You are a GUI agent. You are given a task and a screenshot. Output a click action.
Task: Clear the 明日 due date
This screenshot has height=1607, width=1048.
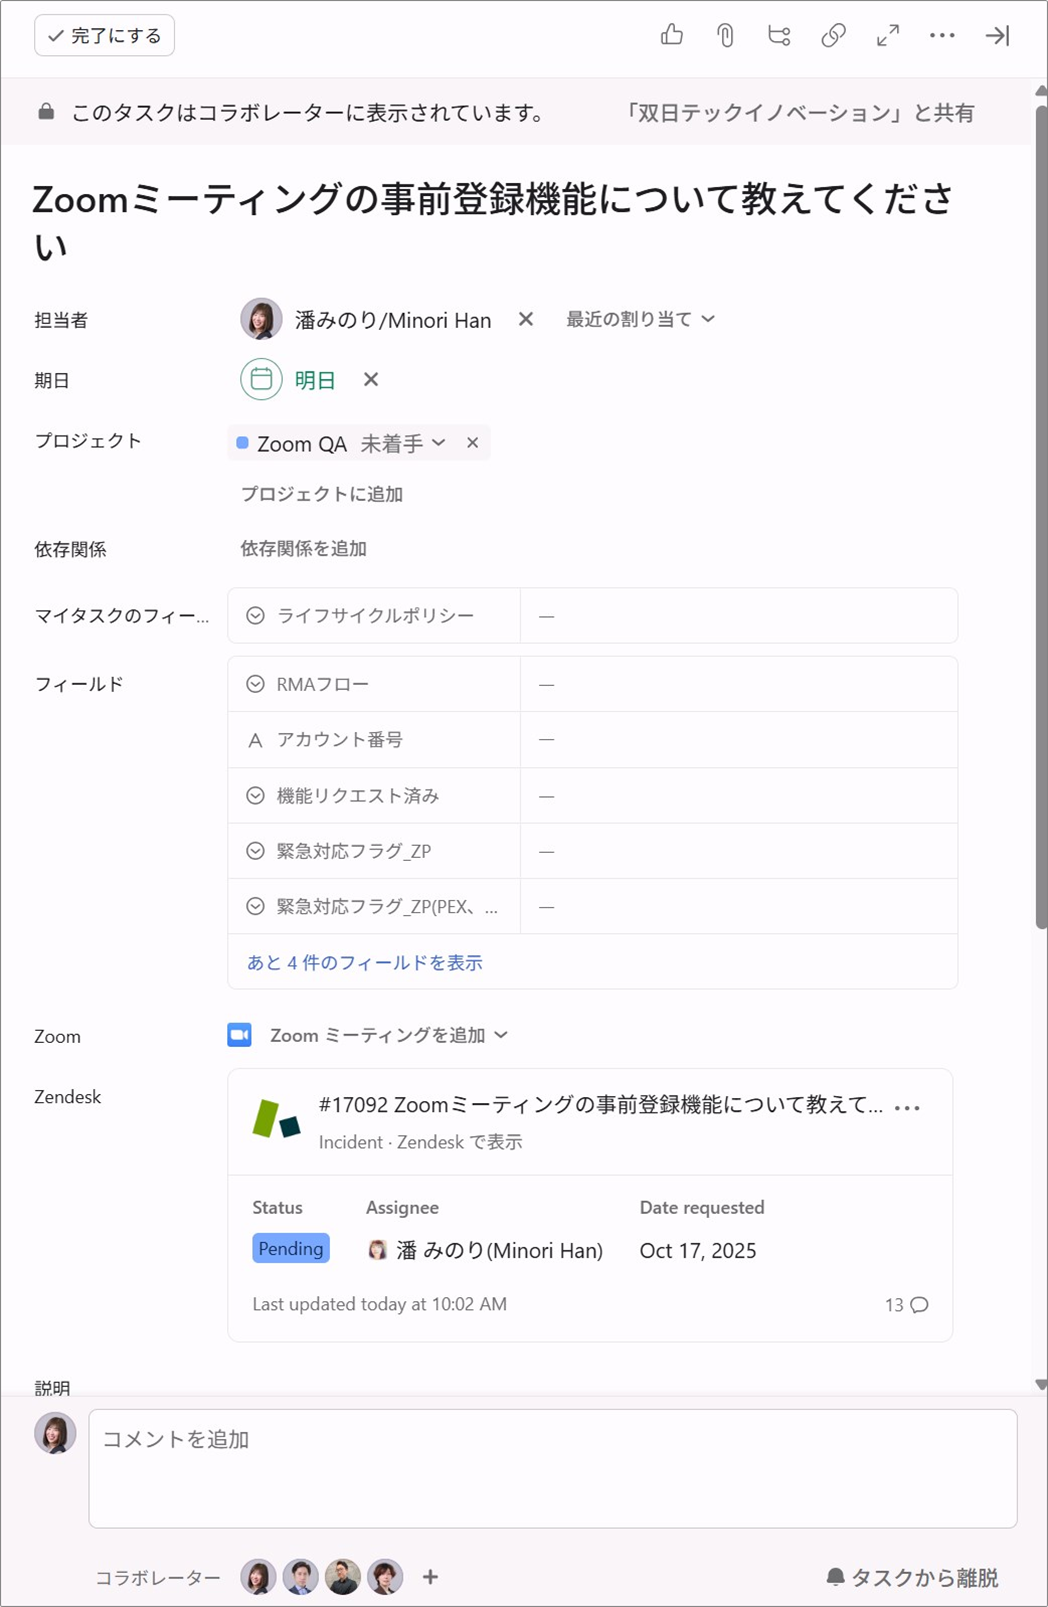click(371, 380)
